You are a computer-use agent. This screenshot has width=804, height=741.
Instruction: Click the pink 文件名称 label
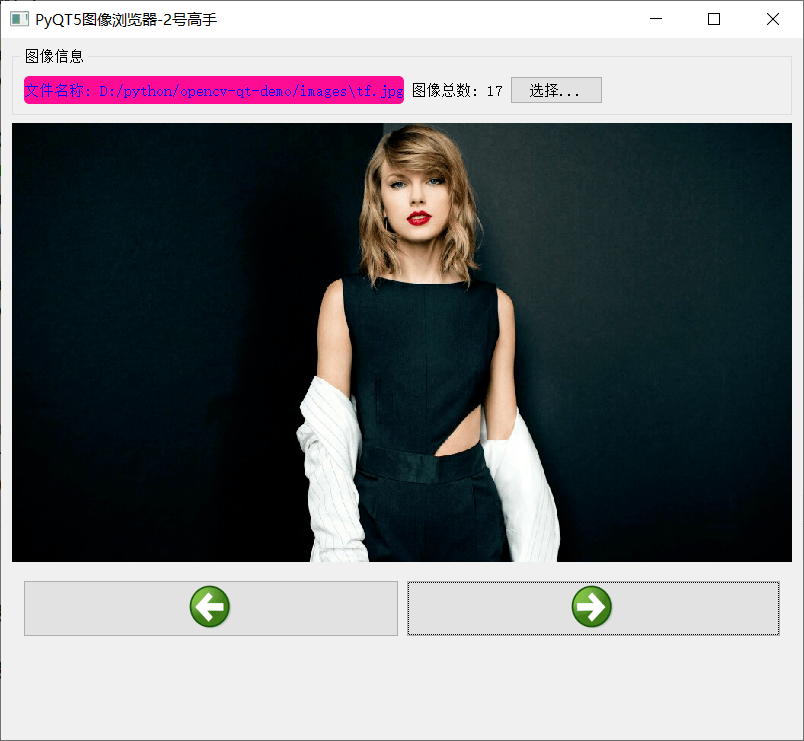60,90
